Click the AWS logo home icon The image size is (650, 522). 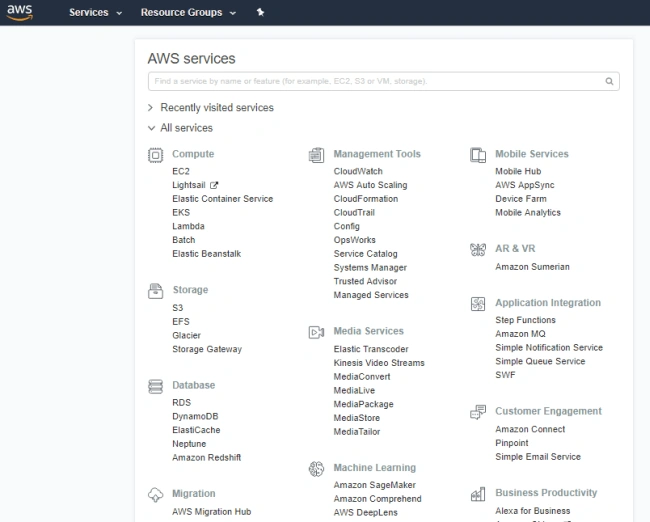(19, 12)
